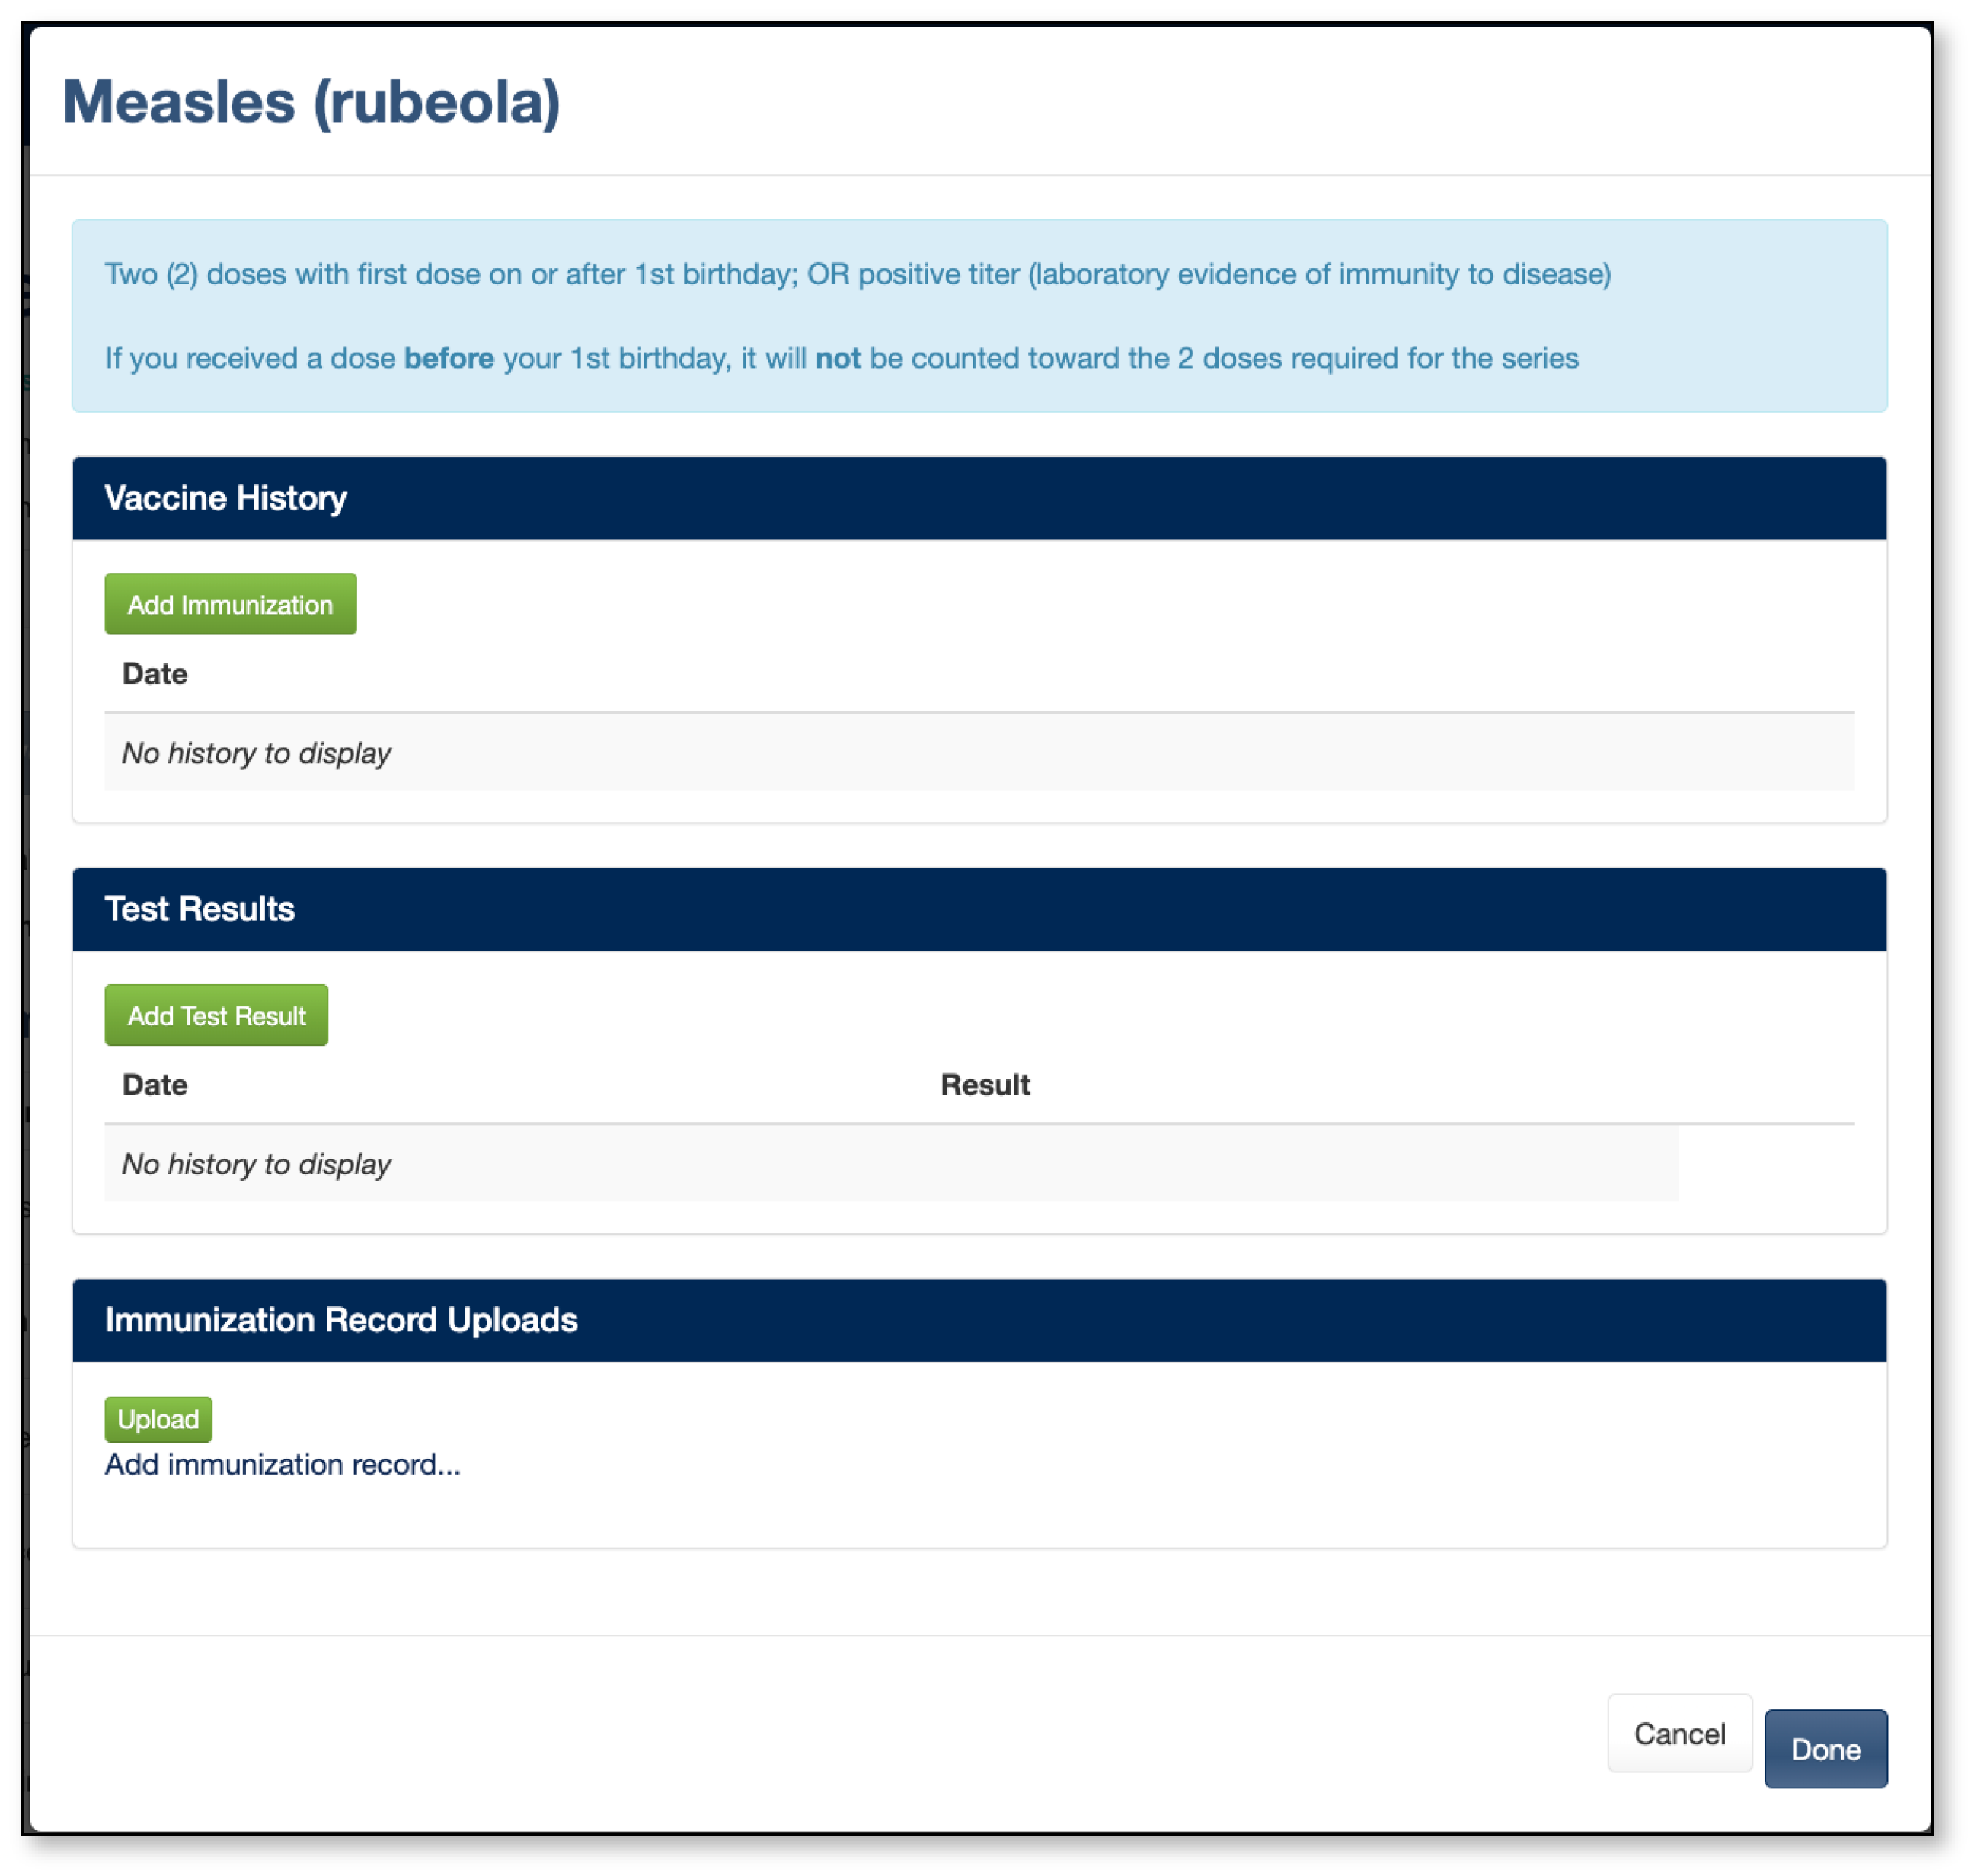
Task: Open the 'Add immunization record...' link
Action: click(x=282, y=1464)
